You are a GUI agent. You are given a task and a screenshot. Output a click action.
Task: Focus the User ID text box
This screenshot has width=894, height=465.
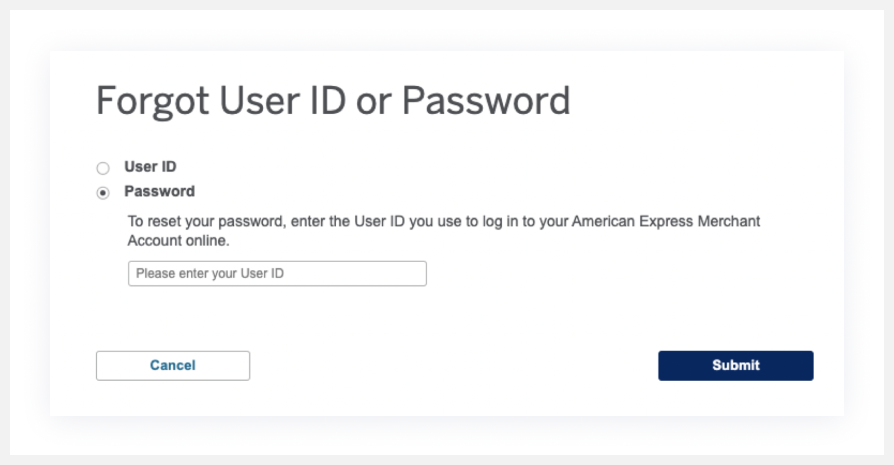coord(277,273)
